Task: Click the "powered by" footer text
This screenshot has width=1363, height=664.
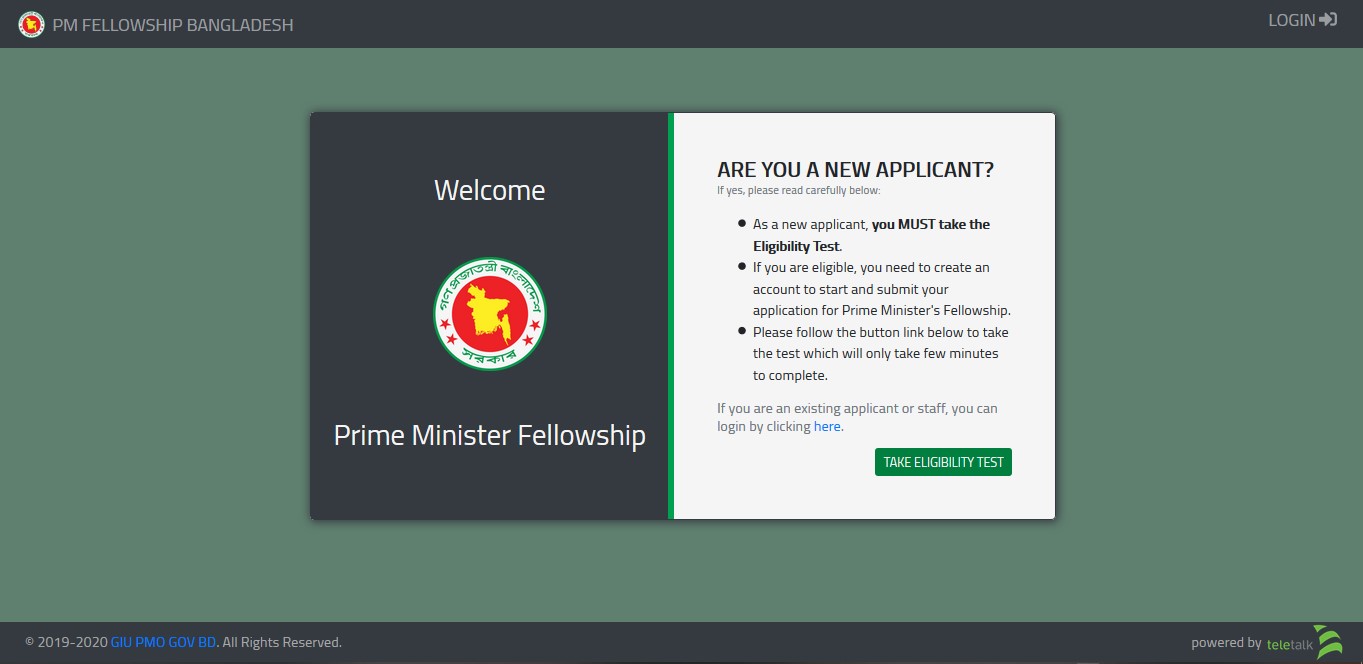Action: 1226,643
